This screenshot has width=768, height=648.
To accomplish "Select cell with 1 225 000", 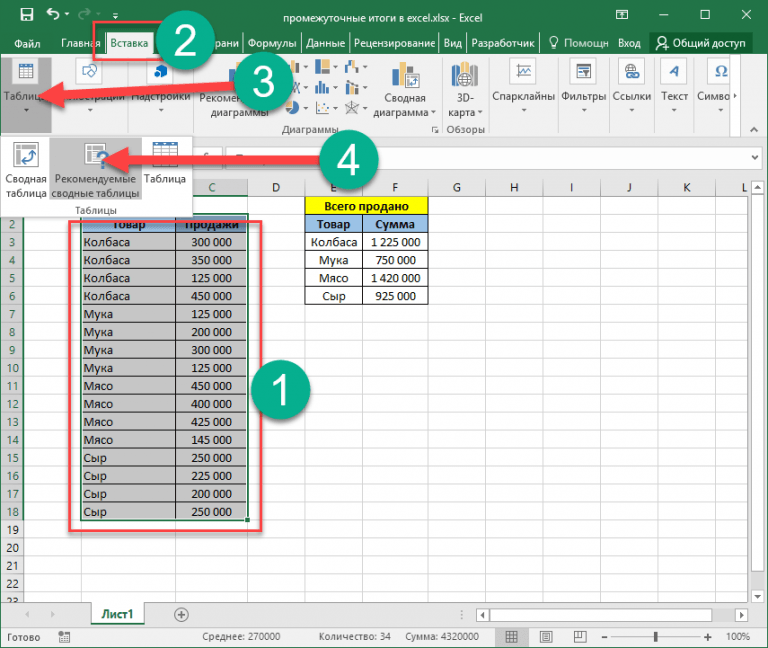I will [395, 242].
